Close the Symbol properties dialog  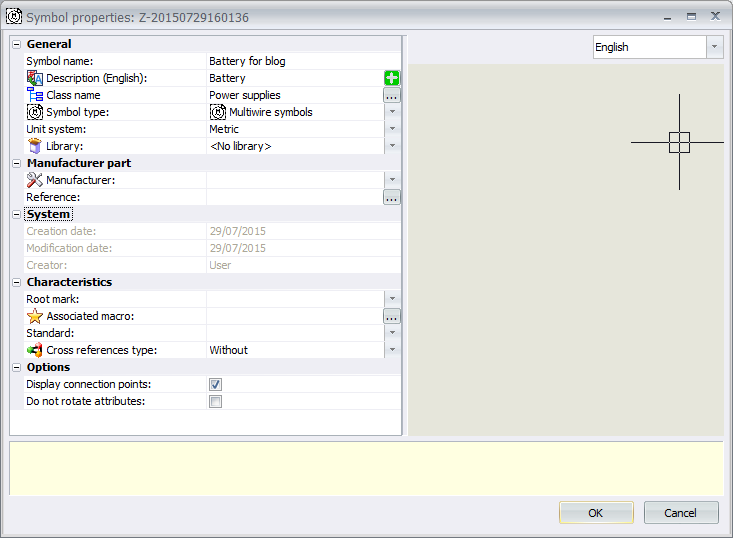point(715,16)
